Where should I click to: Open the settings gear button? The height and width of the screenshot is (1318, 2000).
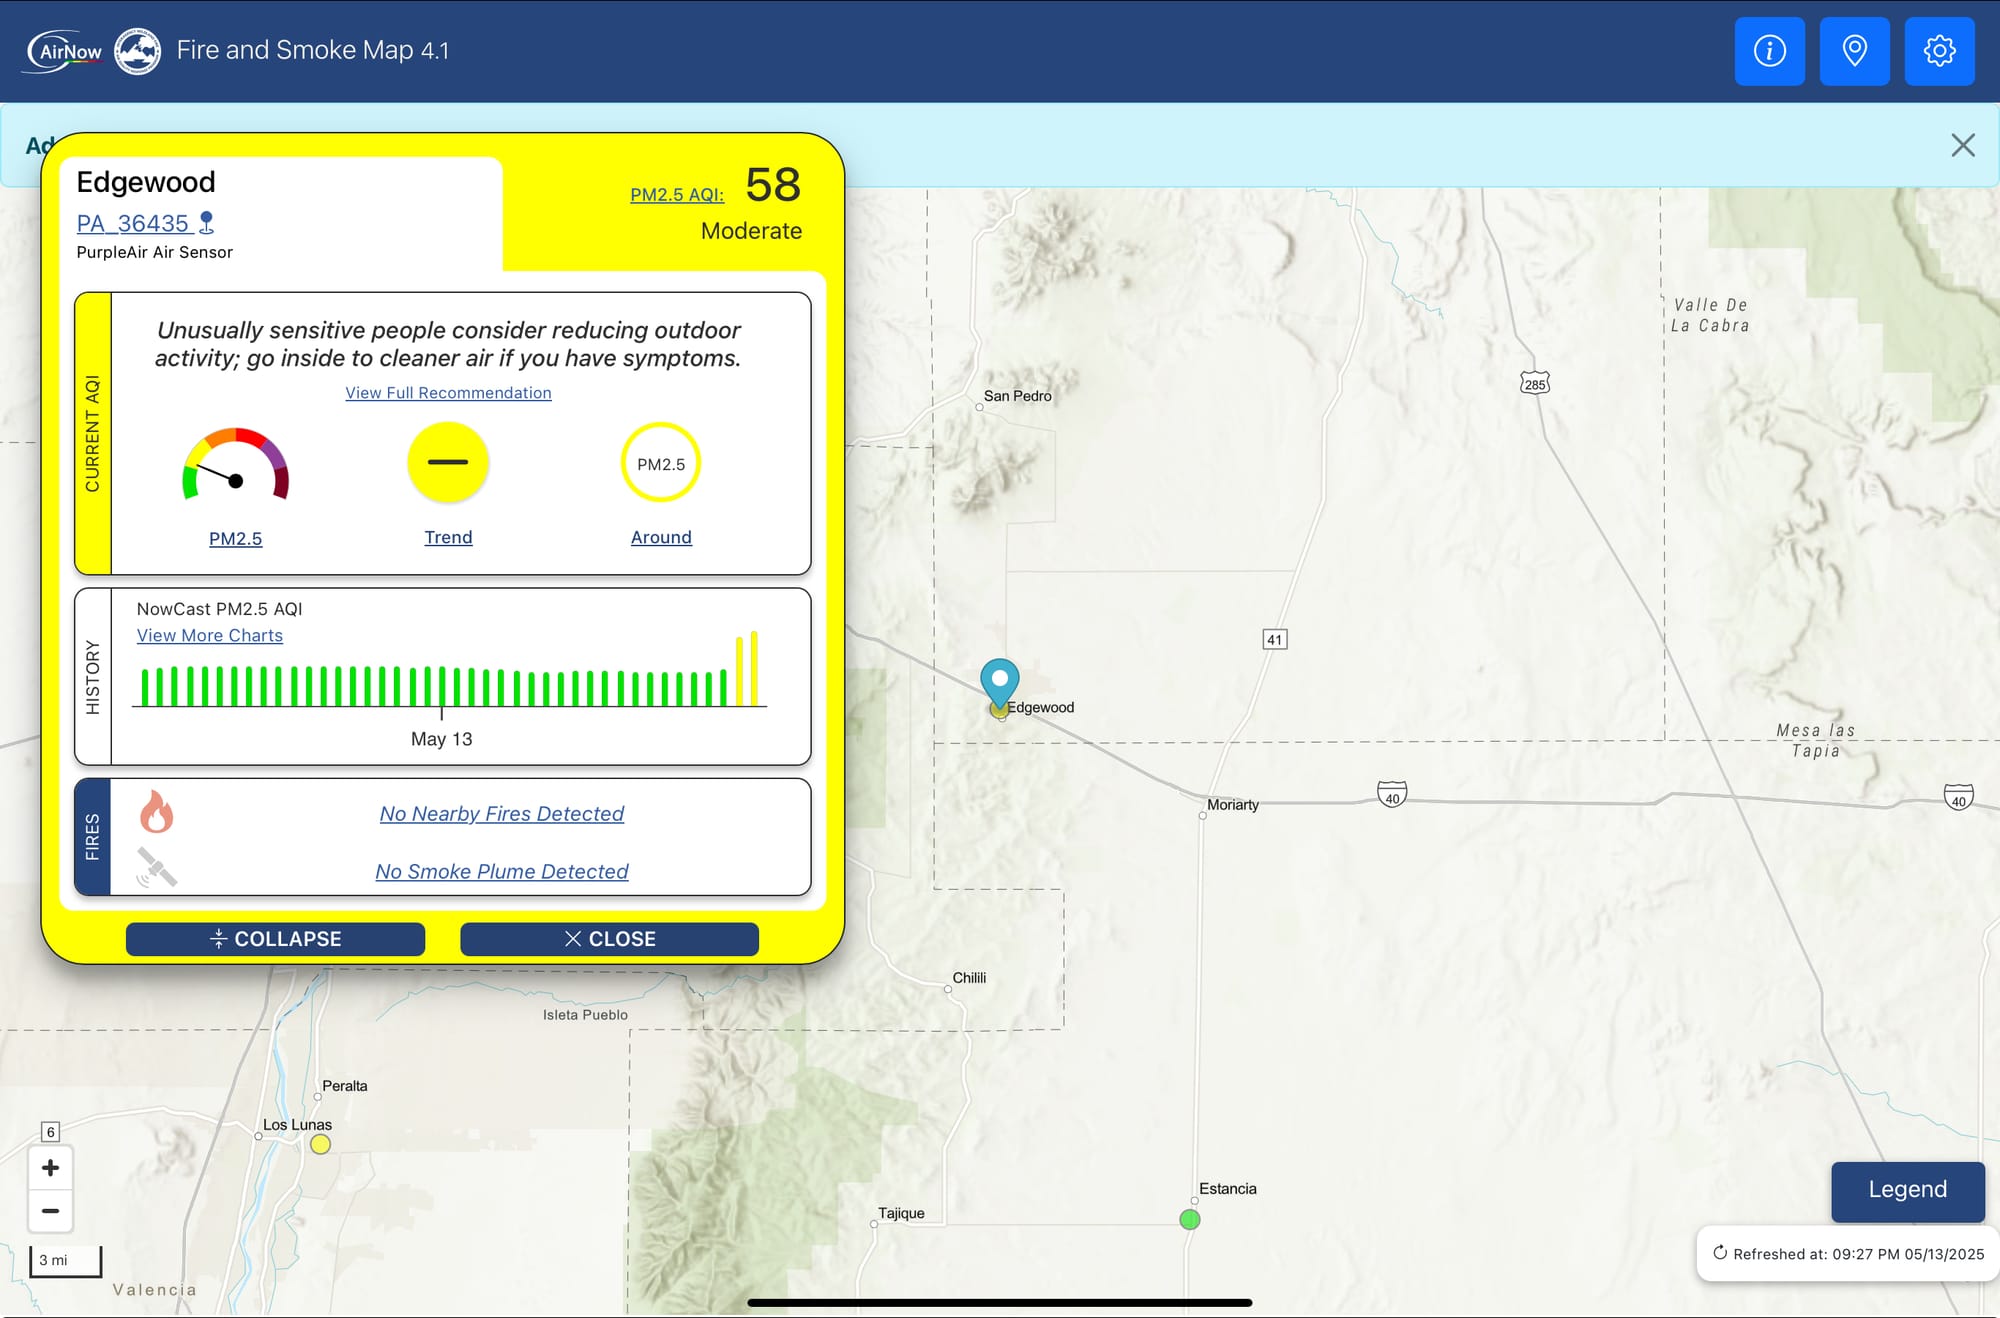1939,51
